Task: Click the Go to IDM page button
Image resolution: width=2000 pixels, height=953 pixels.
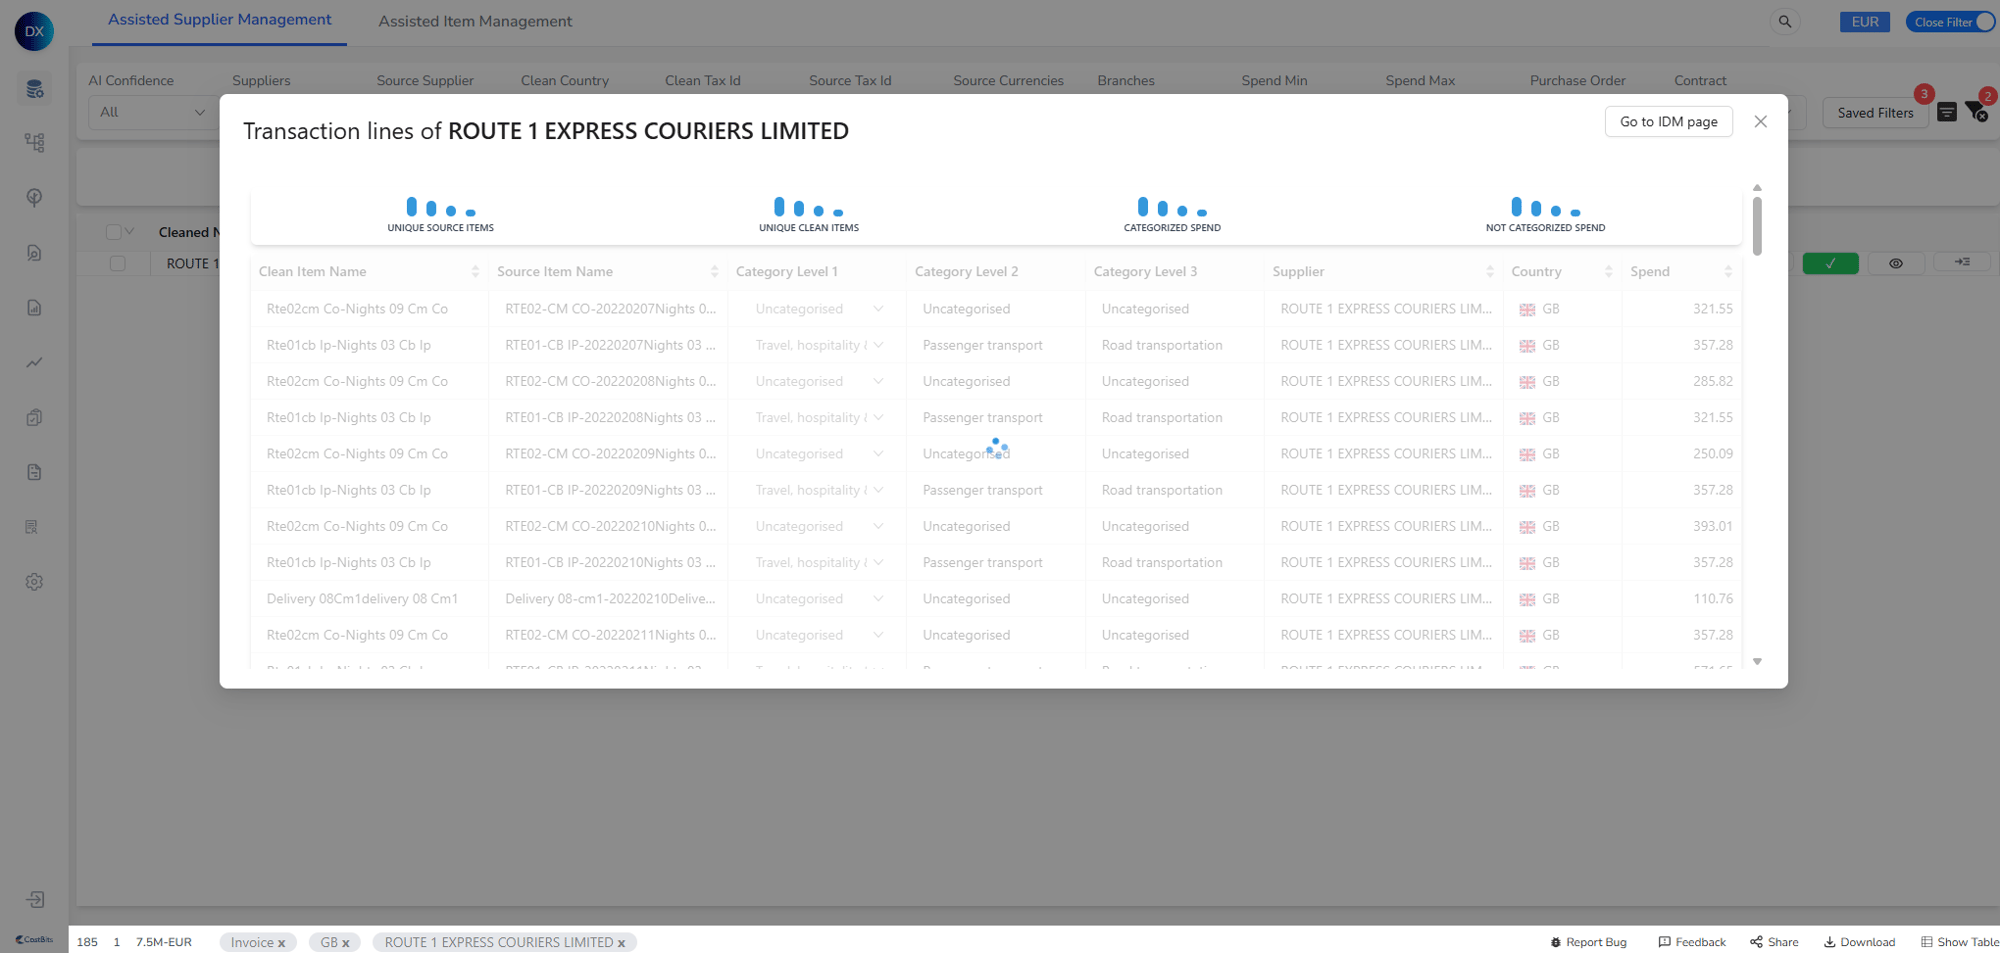Action: 1668,122
